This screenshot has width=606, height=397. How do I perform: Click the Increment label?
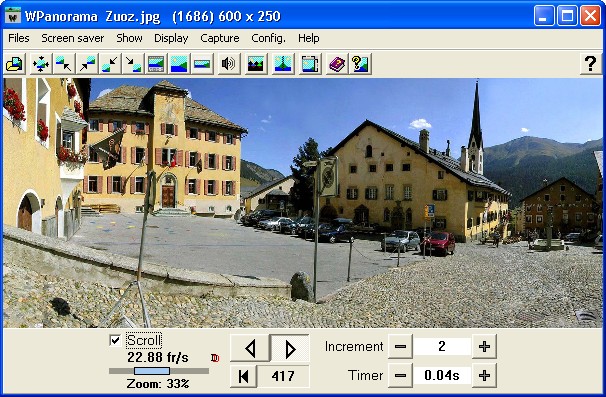pyautogui.click(x=354, y=346)
